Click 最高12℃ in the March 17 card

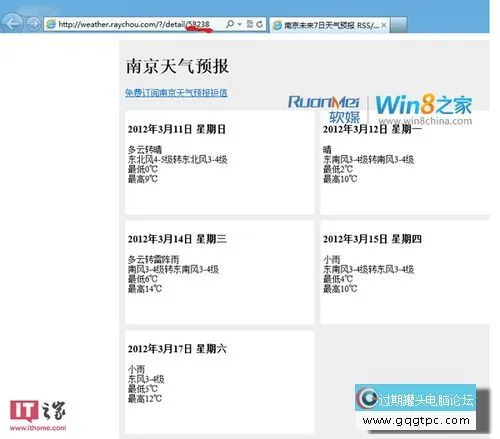145,398
